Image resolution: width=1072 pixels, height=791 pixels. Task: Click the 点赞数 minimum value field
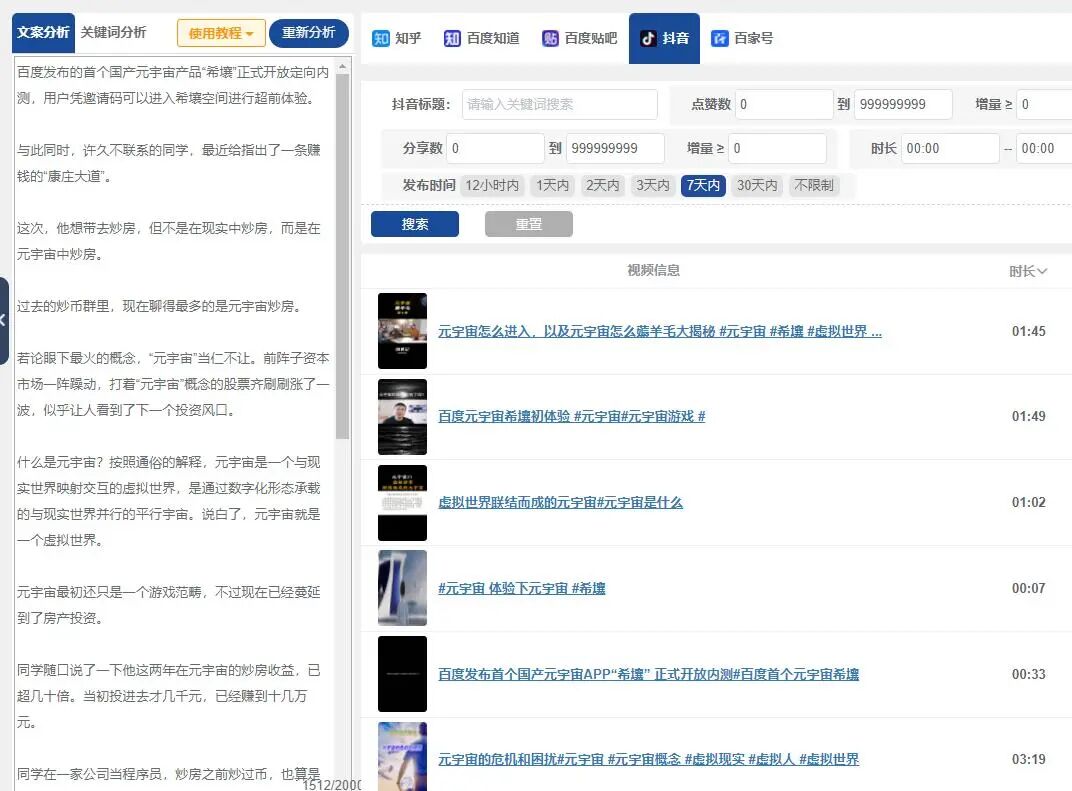(x=783, y=105)
